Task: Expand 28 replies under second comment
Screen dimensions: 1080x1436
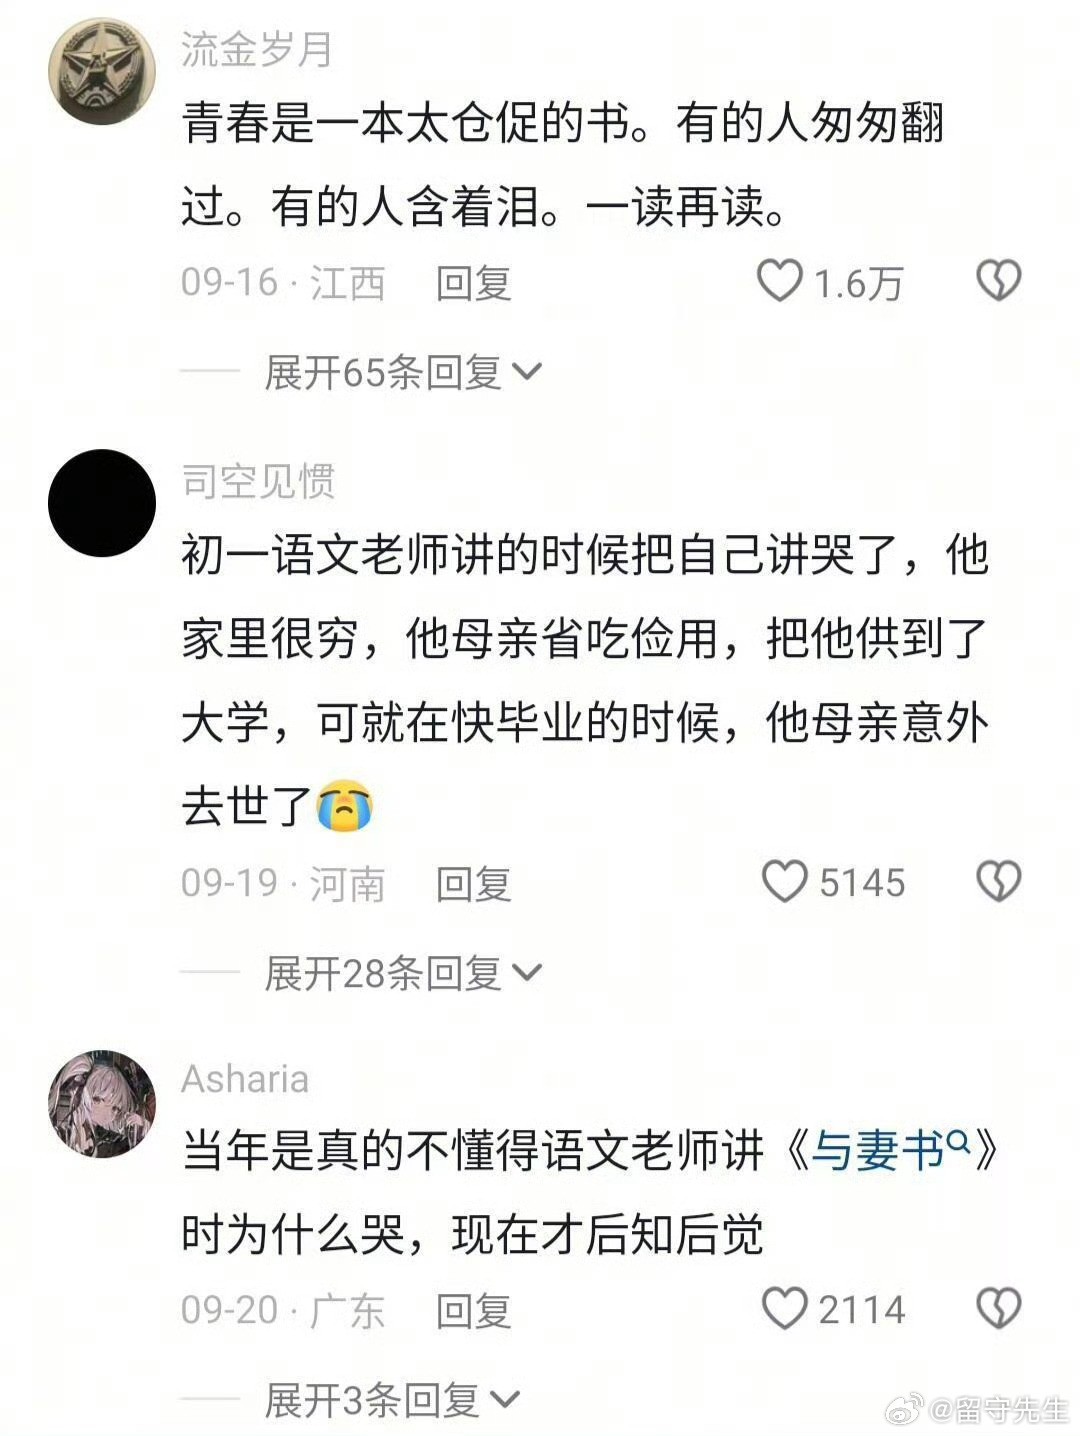Action: point(403,973)
